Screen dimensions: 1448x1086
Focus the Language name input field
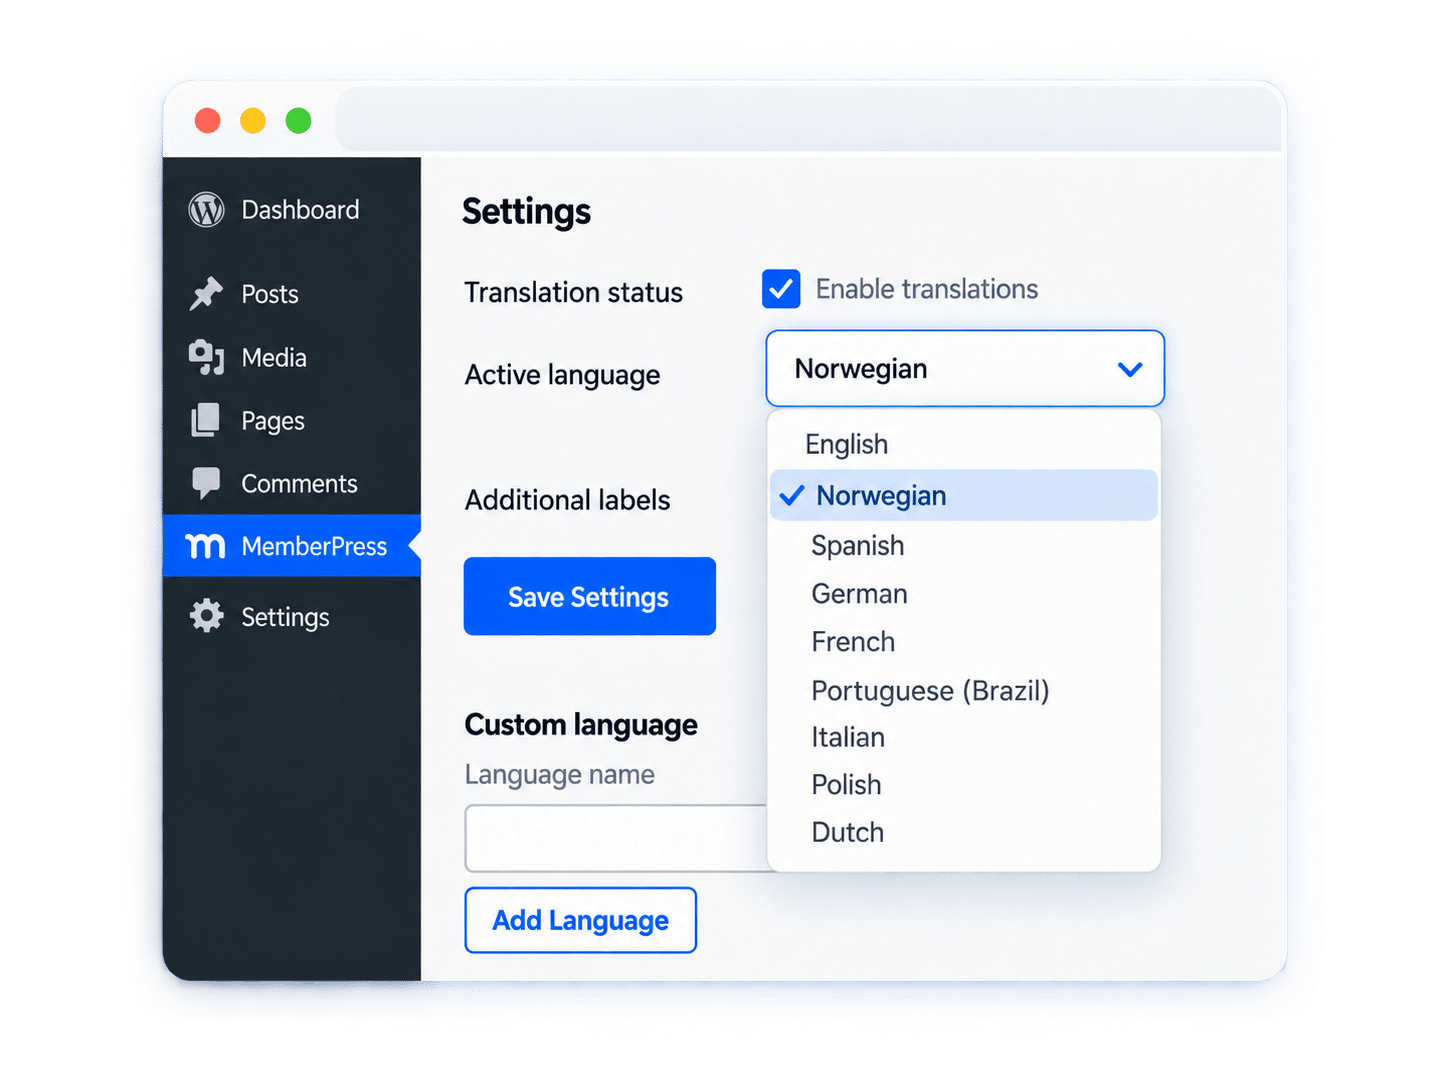[616, 838]
